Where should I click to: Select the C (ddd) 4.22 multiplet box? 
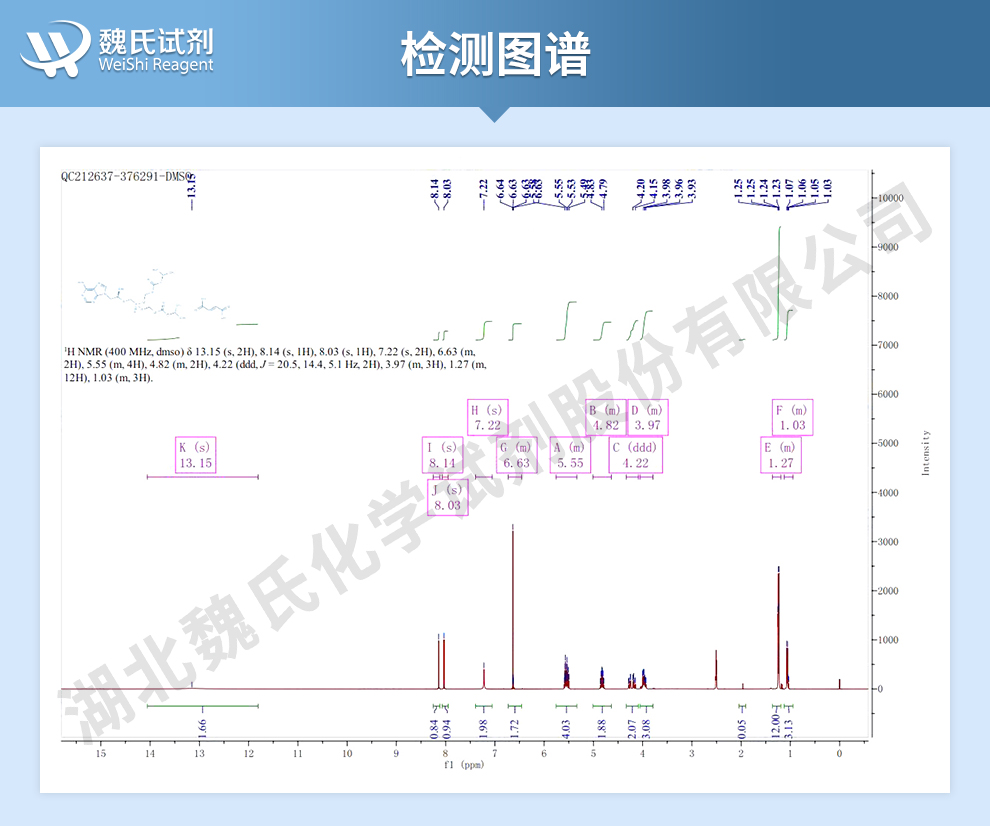(x=635, y=455)
